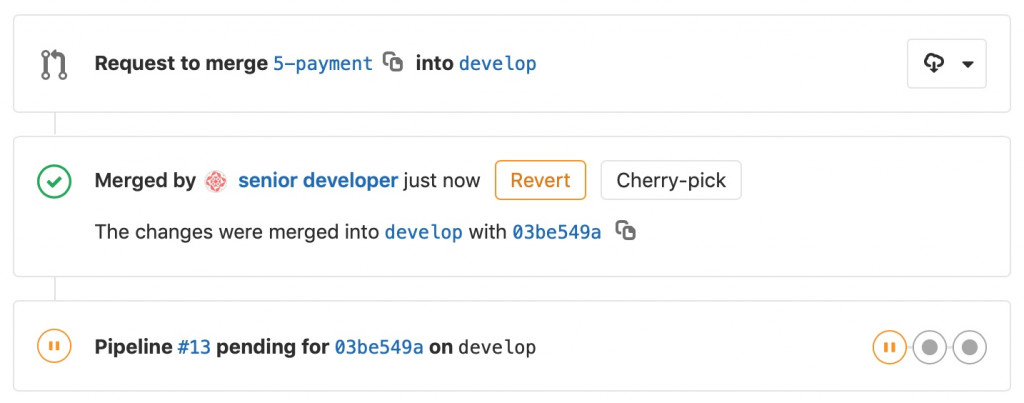Open the second pipeline stage

tap(930, 347)
